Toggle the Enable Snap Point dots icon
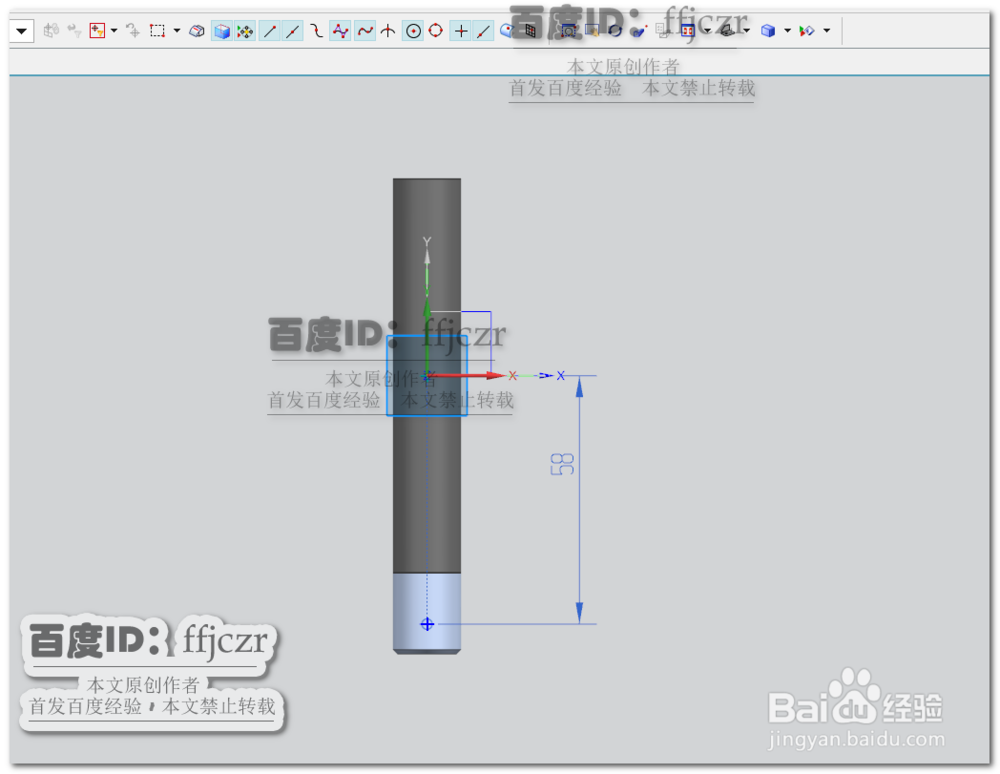 click(245, 31)
